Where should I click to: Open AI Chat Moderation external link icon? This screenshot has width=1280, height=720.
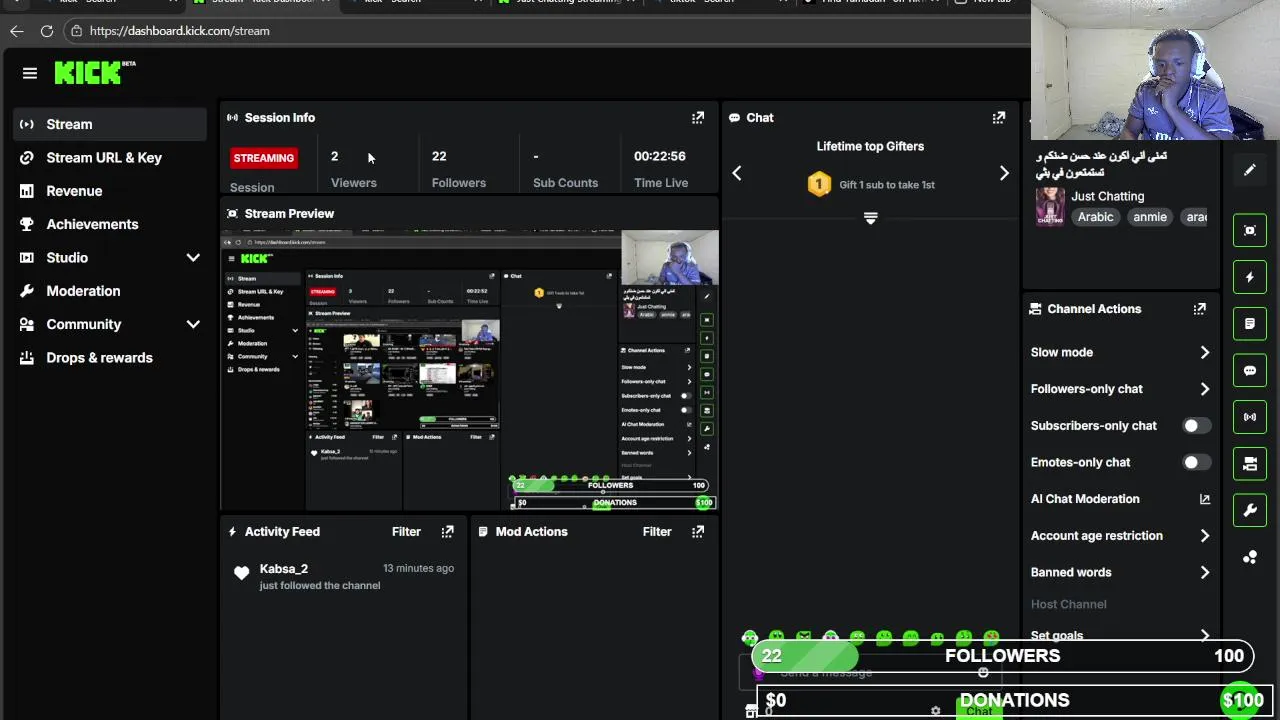point(1204,499)
